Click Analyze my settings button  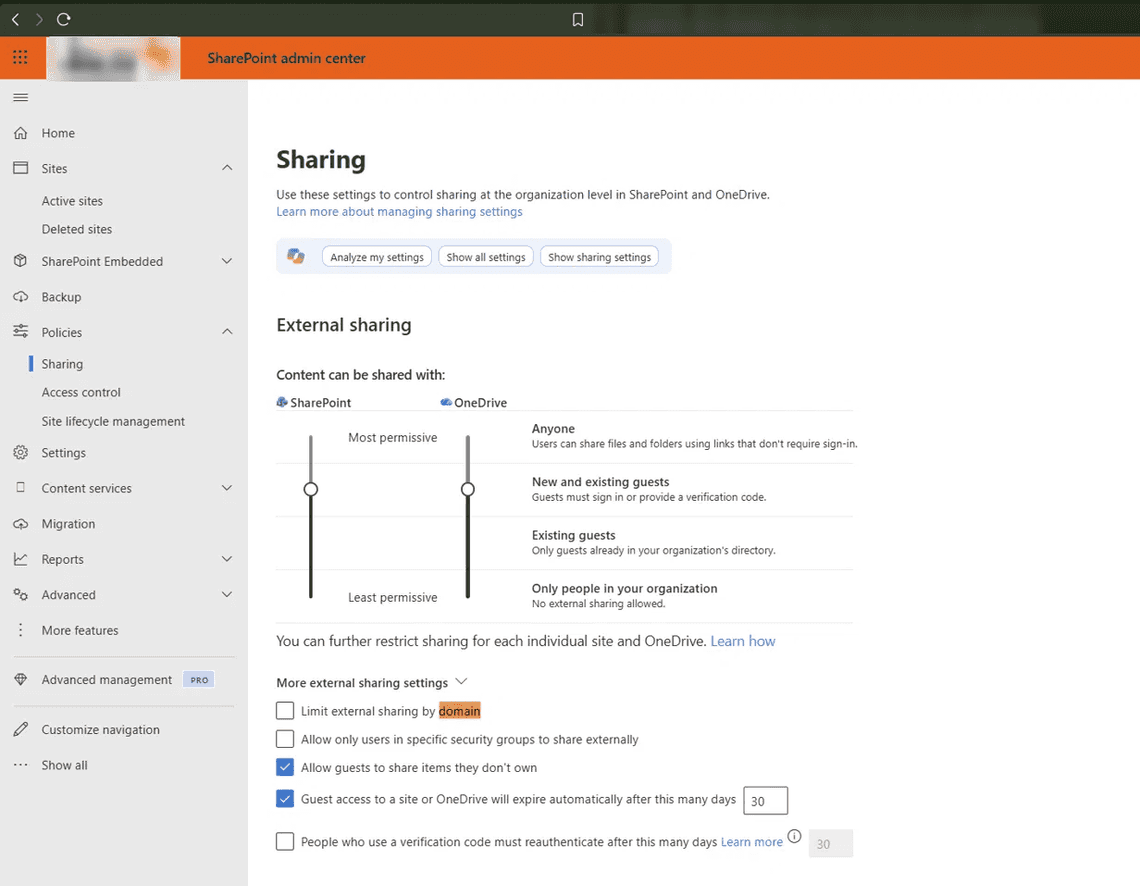click(377, 257)
